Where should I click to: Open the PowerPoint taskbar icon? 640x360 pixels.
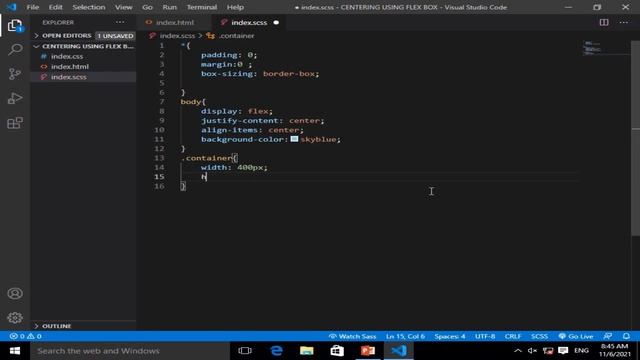tap(368, 351)
